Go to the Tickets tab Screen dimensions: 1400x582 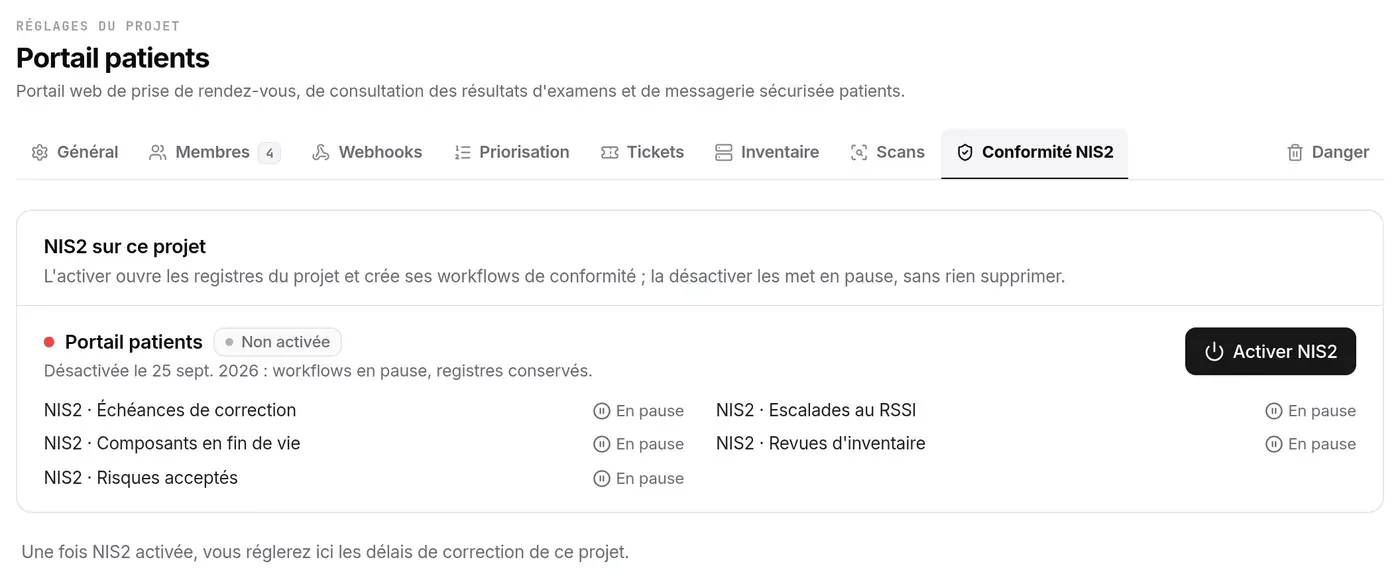click(x=643, y=153)
